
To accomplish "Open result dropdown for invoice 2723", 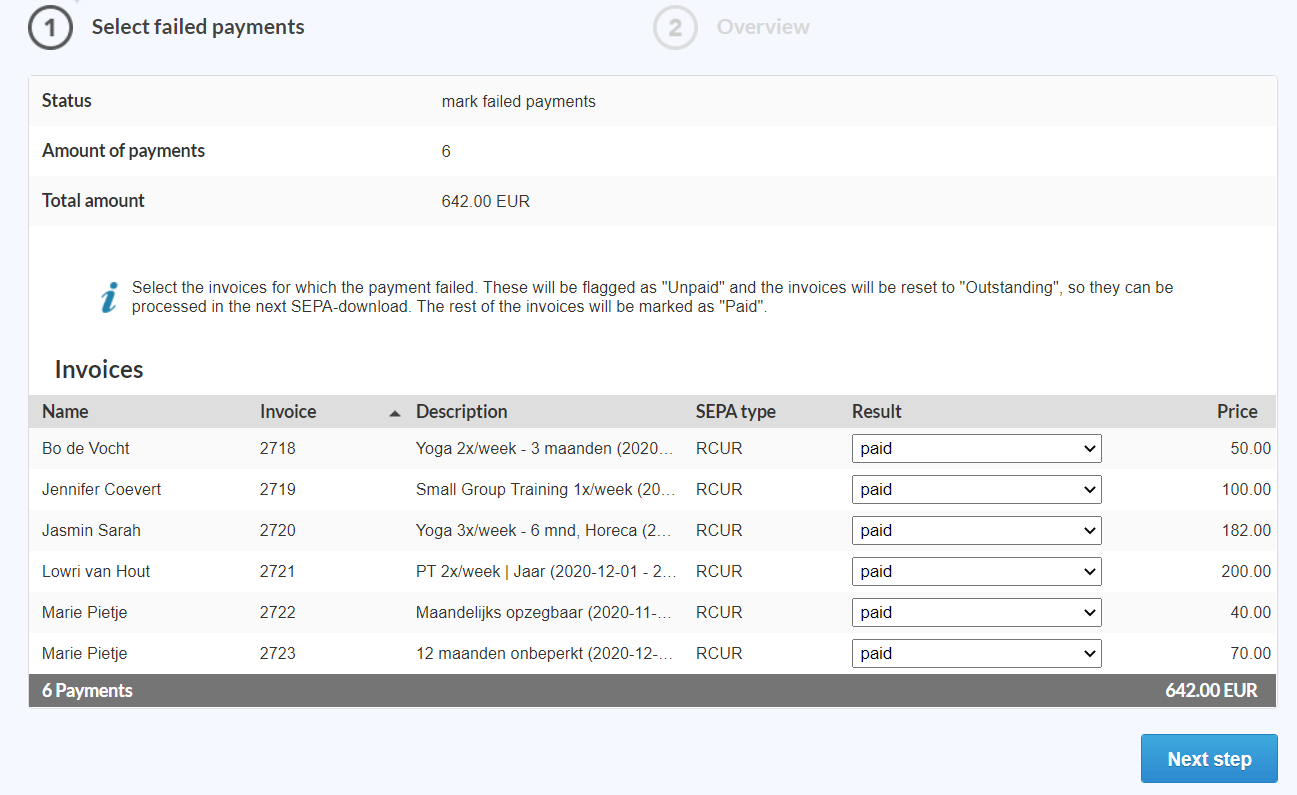I will (x=975, y=654).
